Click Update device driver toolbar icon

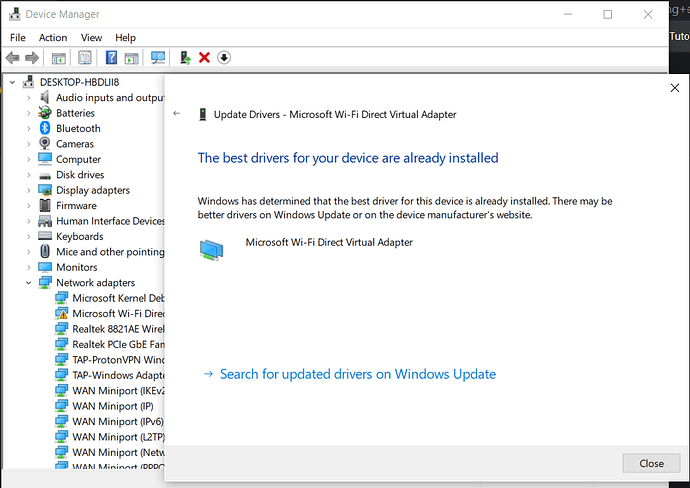185,58
